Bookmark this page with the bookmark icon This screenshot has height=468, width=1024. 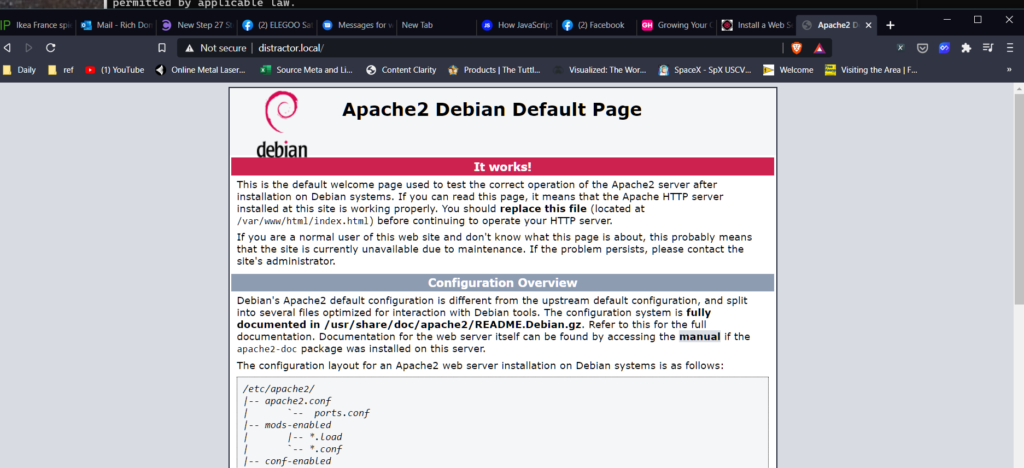coord(162,48)
